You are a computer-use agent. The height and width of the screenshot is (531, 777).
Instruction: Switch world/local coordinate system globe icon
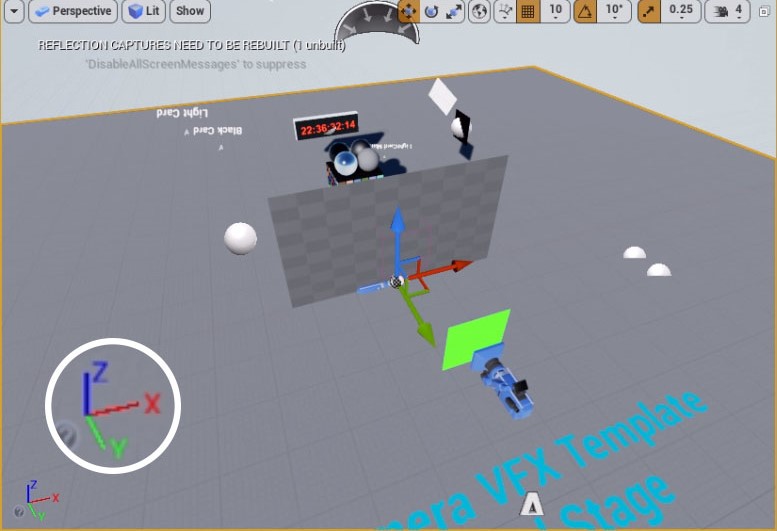[479, 11]
